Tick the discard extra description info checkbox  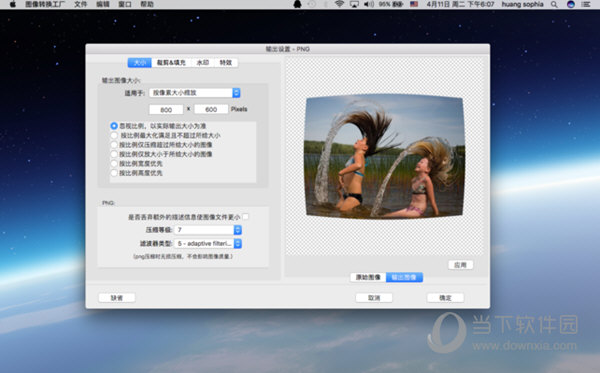[245, 217]
